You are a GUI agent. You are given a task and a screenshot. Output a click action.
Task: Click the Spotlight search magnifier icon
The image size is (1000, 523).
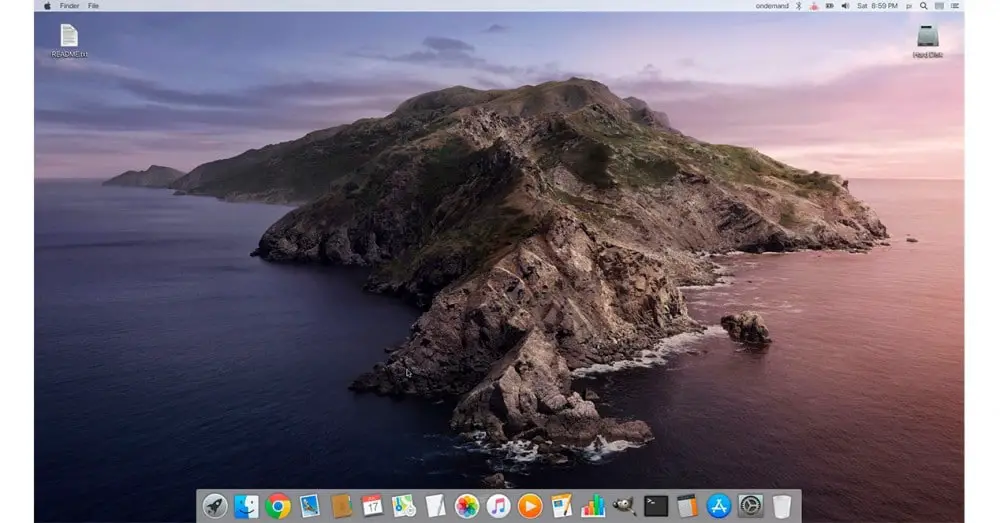pyautogui.click(x=923, y=6)
